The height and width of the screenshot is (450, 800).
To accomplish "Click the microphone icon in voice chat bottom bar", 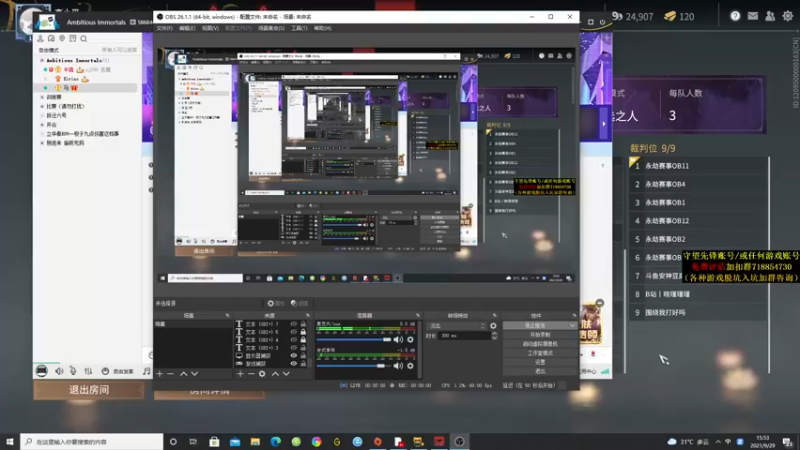I will pyautogui.click(x=73, y=371).
